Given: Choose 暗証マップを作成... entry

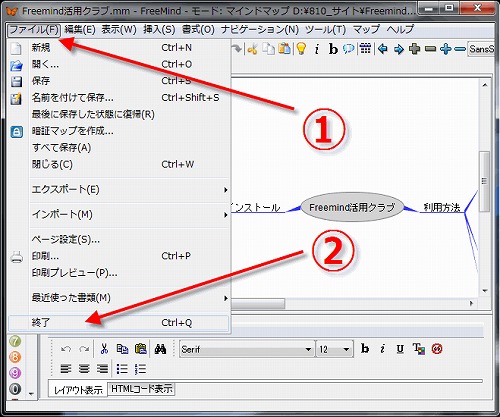Looking at the screenshot, I should click(119, 131).
